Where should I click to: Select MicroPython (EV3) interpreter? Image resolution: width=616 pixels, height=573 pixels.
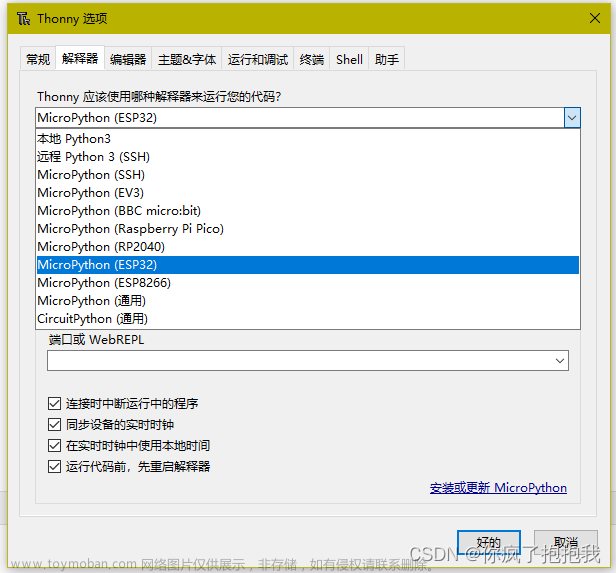(x=308, y=193)
